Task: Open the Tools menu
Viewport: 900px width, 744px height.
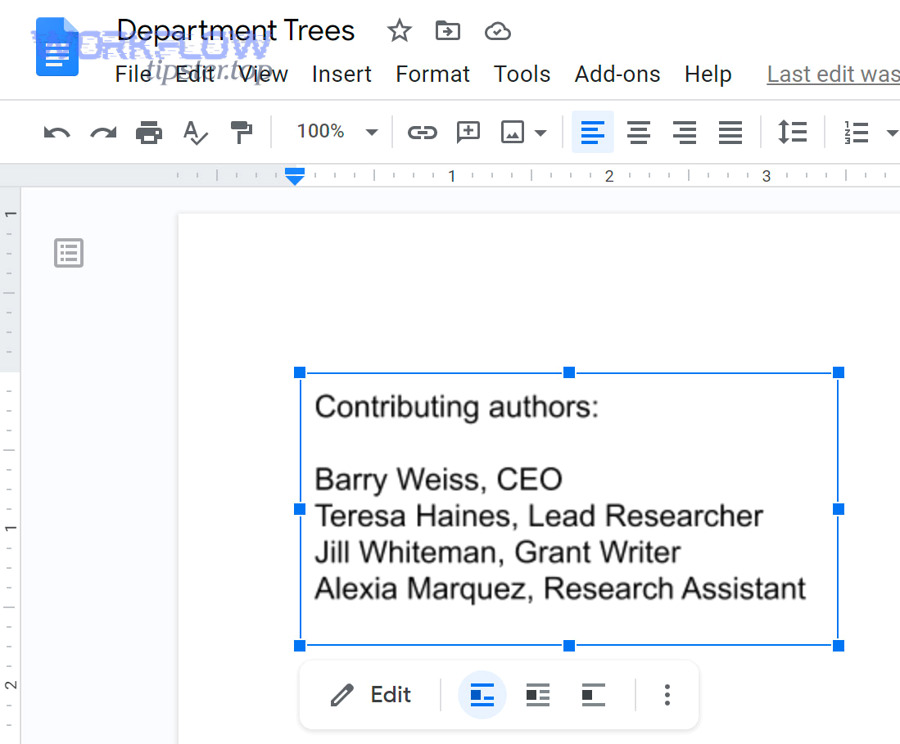Action: click(x=522, y=73)
